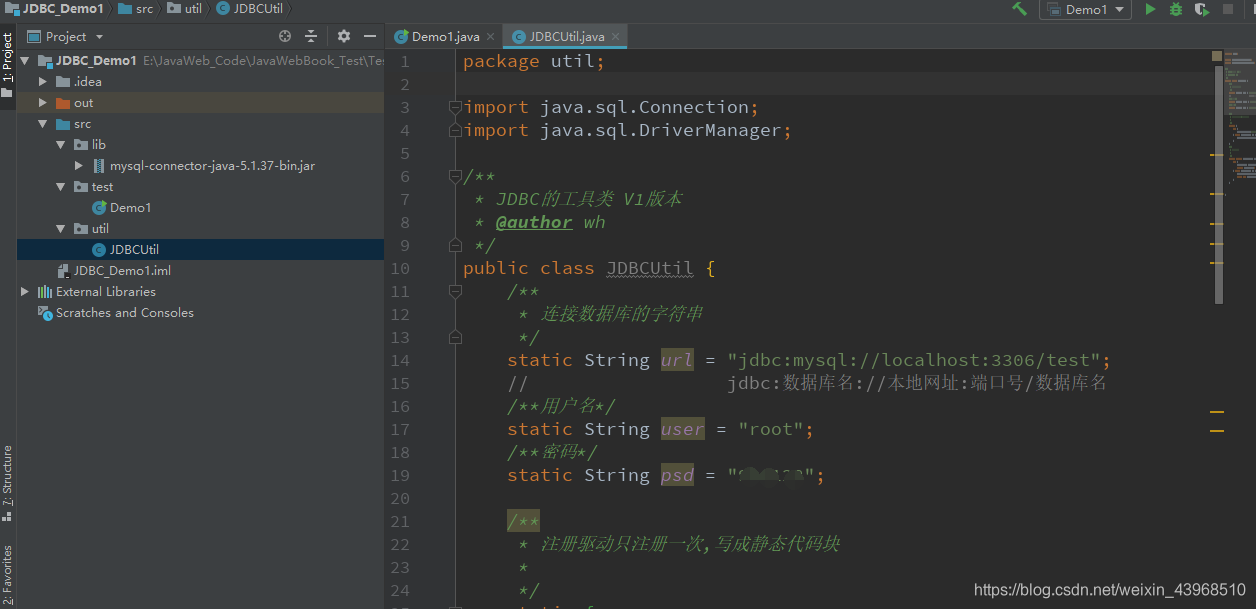
Task: Click the locate/scroll-from-source target icon
Action: pos(285,36)
